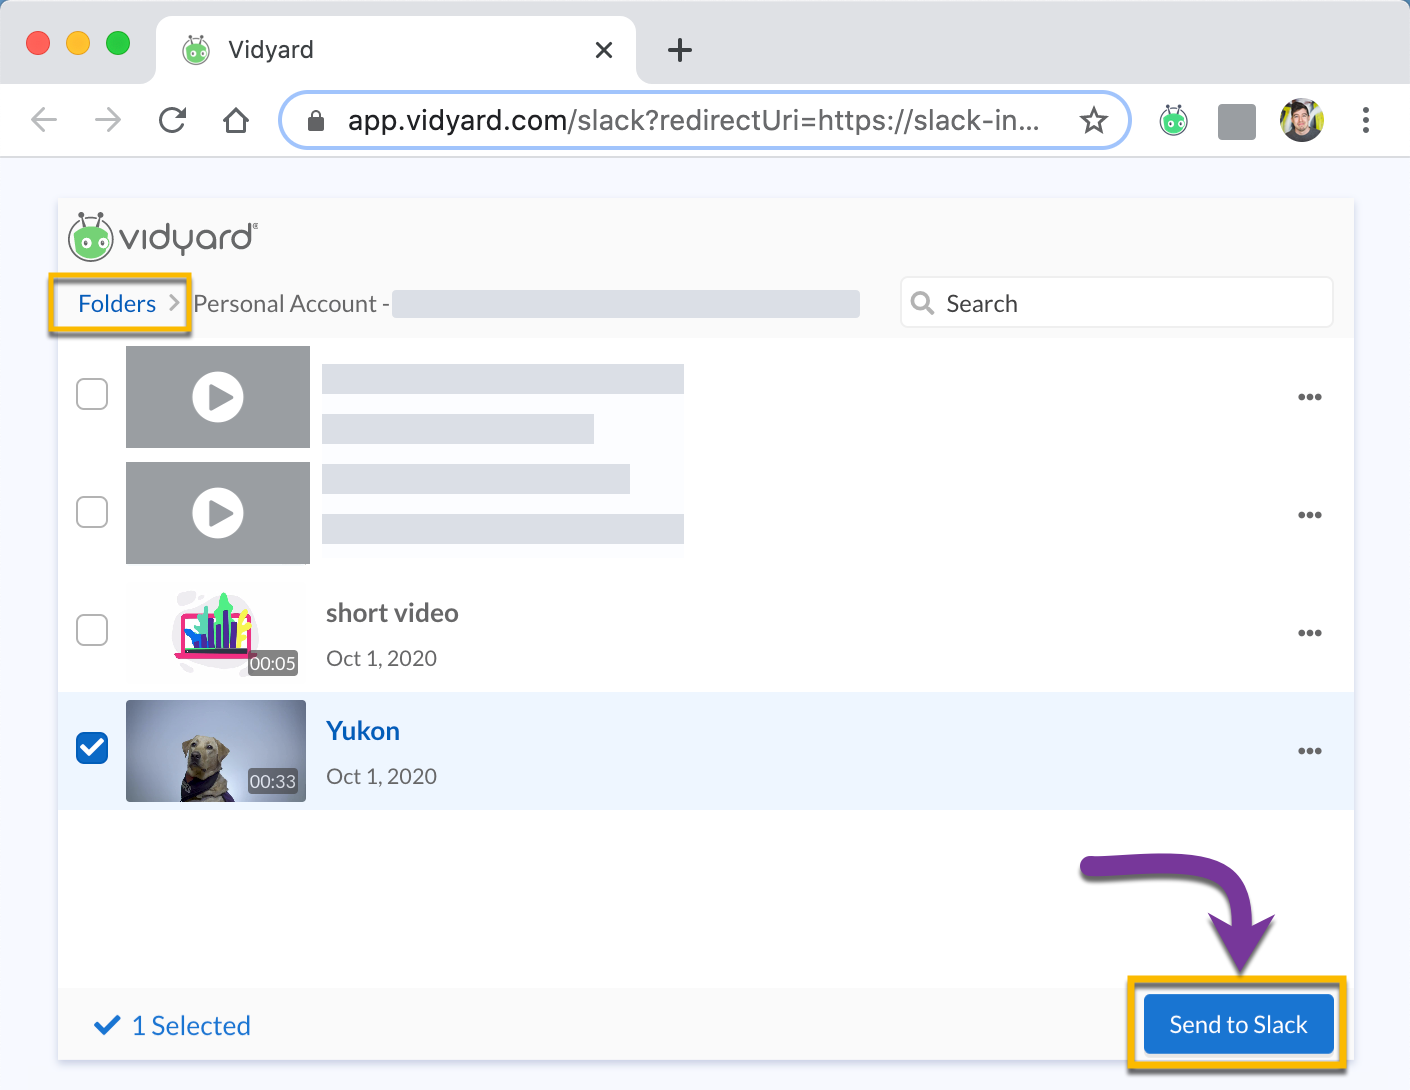Select the short video checkbox

pyautogui.click(x=92, y=630)
